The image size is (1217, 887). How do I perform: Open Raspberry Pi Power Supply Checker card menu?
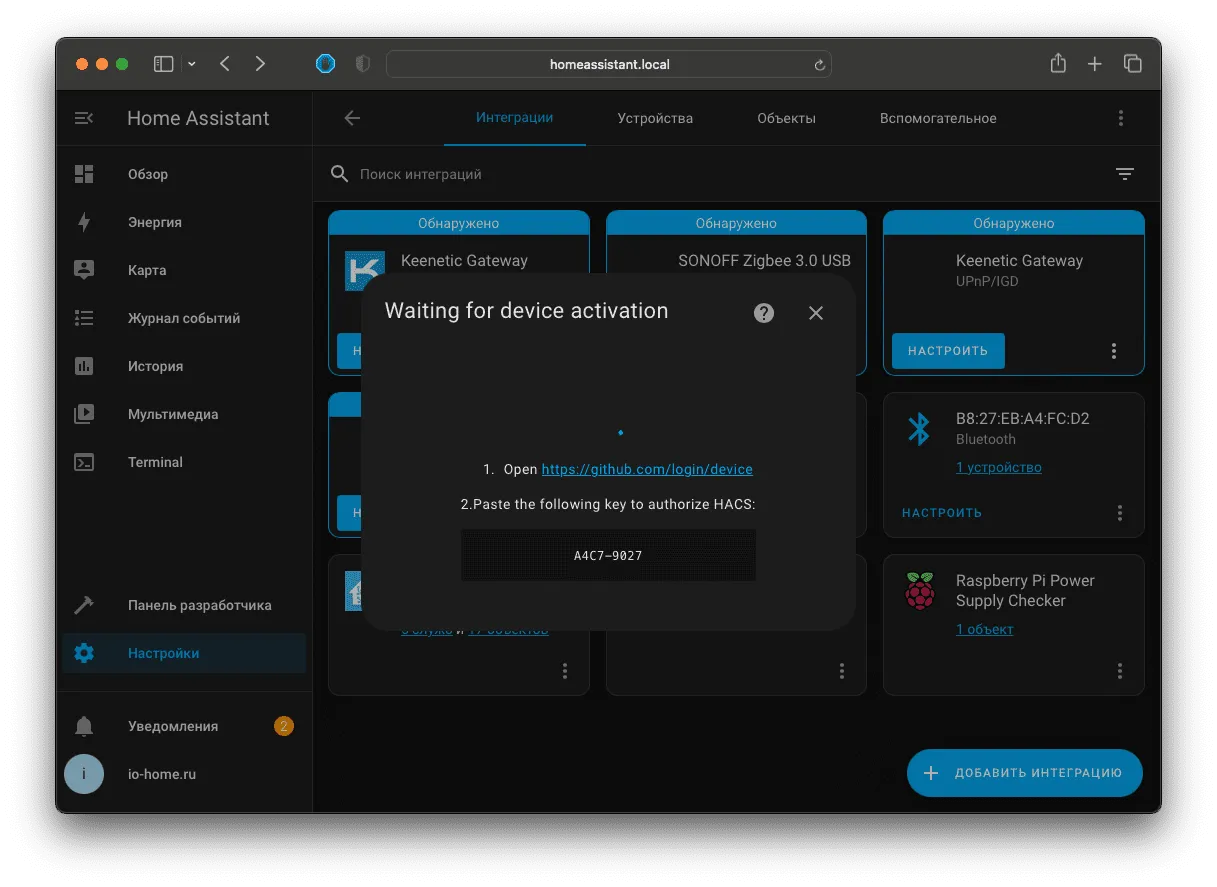[x=1120, y=671]
